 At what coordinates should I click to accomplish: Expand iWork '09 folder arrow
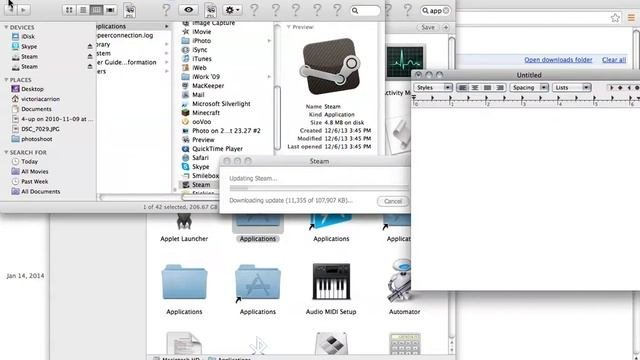coord(269,77)
